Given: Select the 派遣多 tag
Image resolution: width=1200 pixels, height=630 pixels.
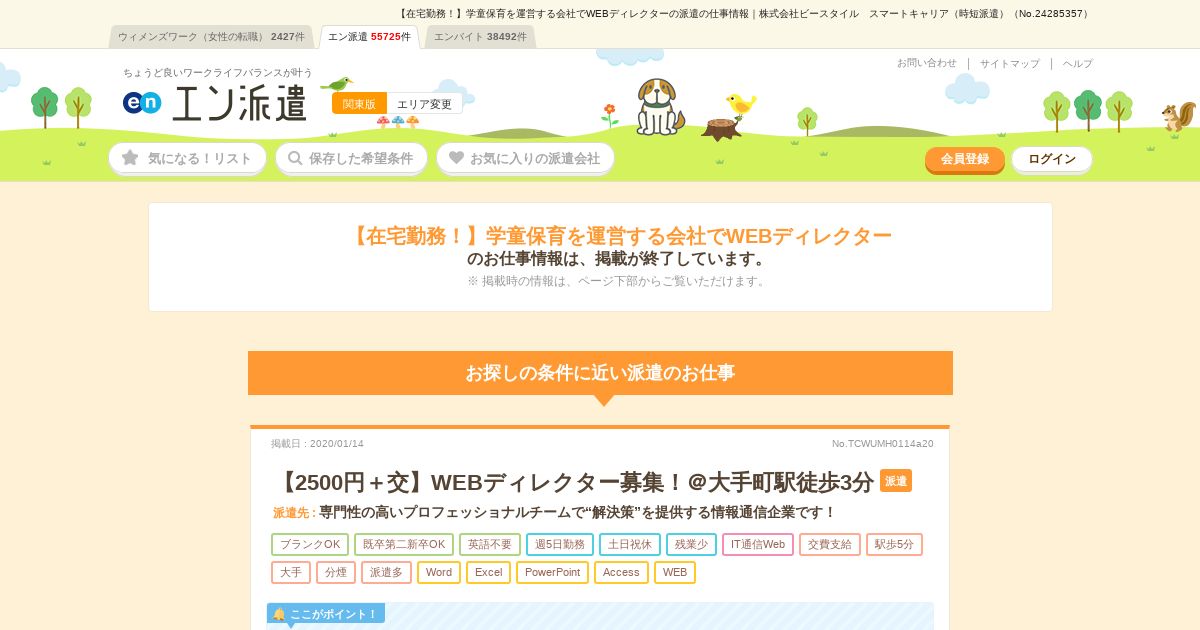Looking at the screenshot, I should pyautogui.click(x=386, y=573).
